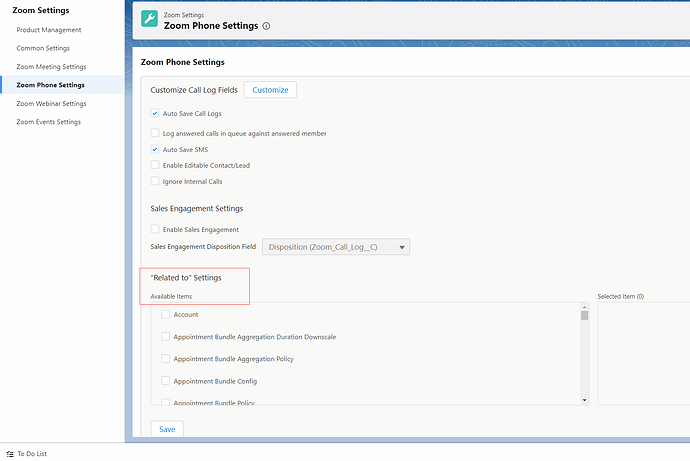The image size is (690, 461).
Task: Open Product Management settings
Action: coord(49,30)
